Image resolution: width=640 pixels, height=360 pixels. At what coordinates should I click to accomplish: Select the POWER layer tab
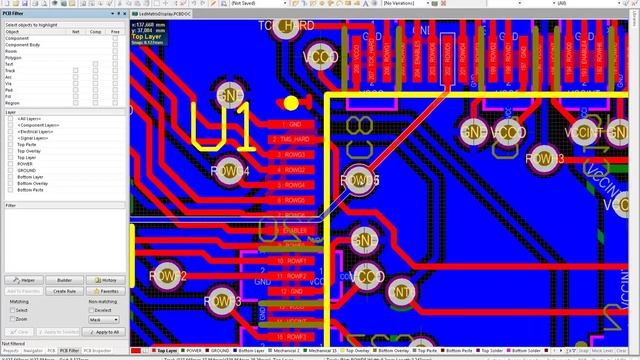coord(191,351)
